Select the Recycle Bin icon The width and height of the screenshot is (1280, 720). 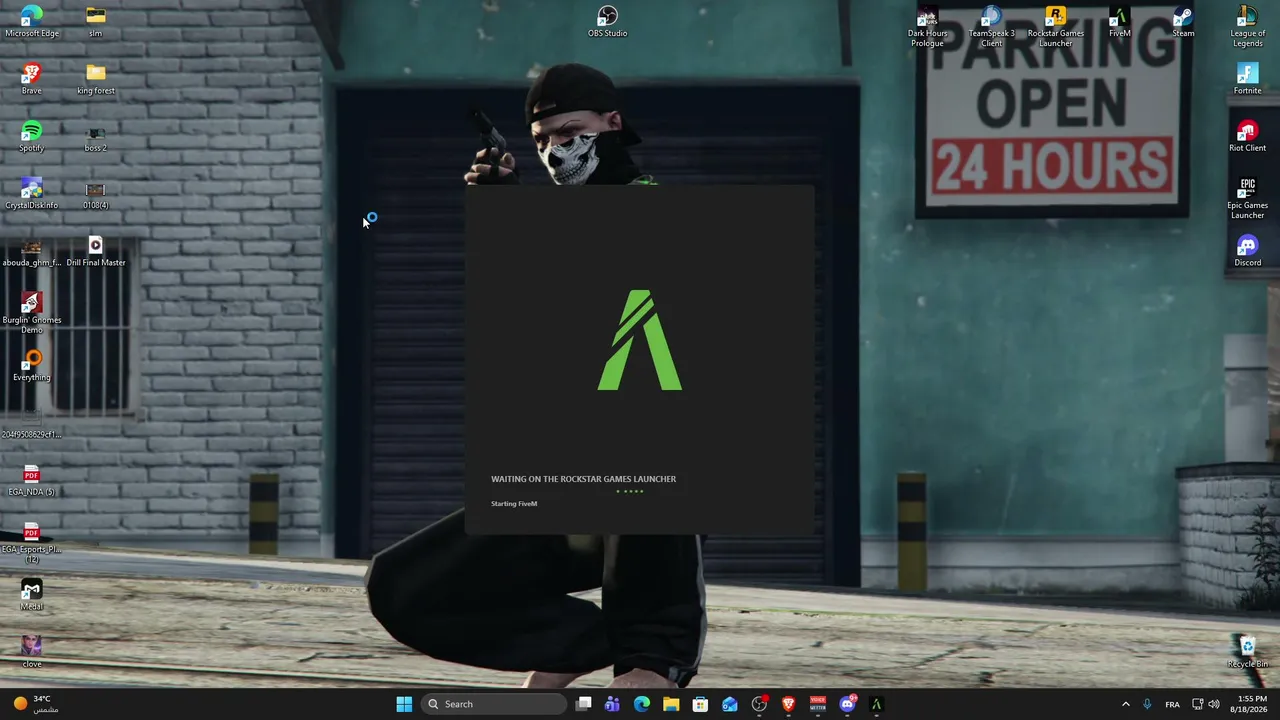pos(1248,653)
